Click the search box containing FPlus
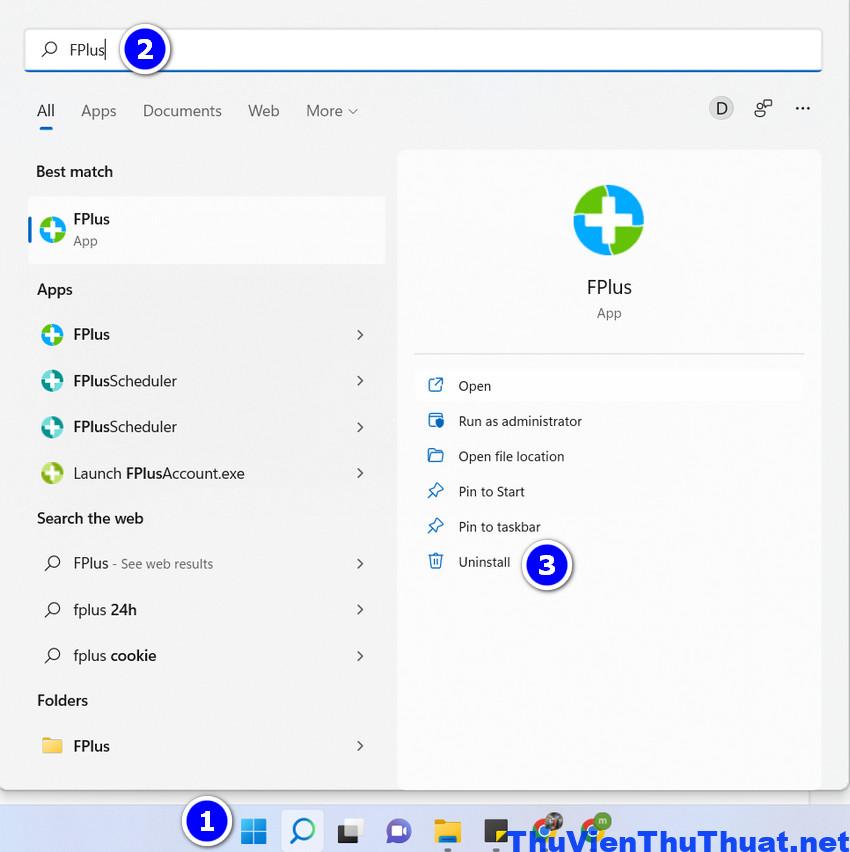Viewport: 850px width, 852px height. pos(423,50)
